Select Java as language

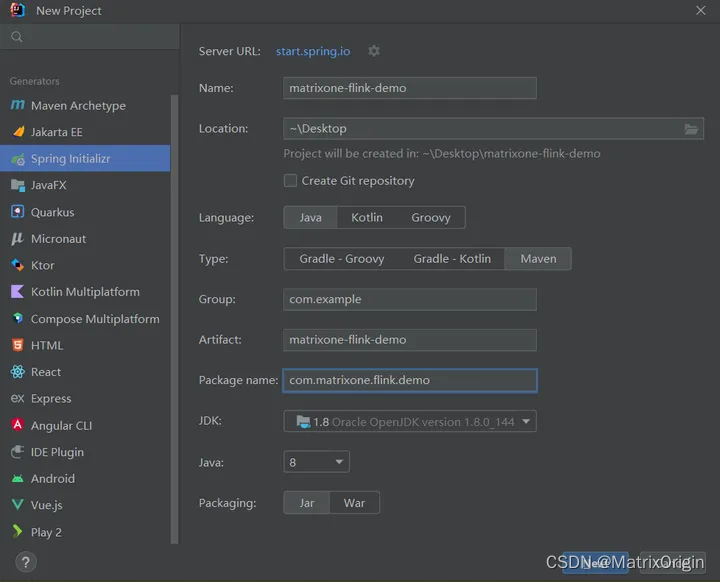click(x=310, y=217)
